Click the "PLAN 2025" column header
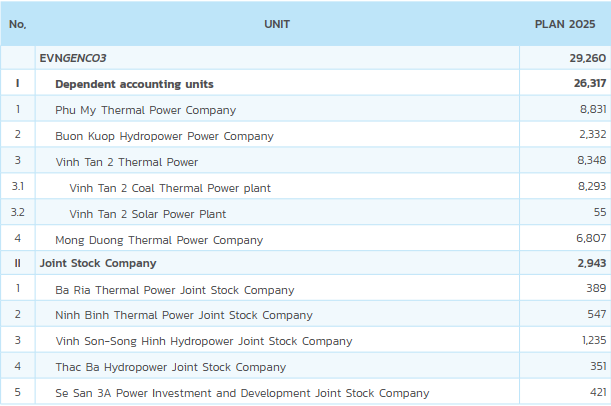 [x=565, y=24]
